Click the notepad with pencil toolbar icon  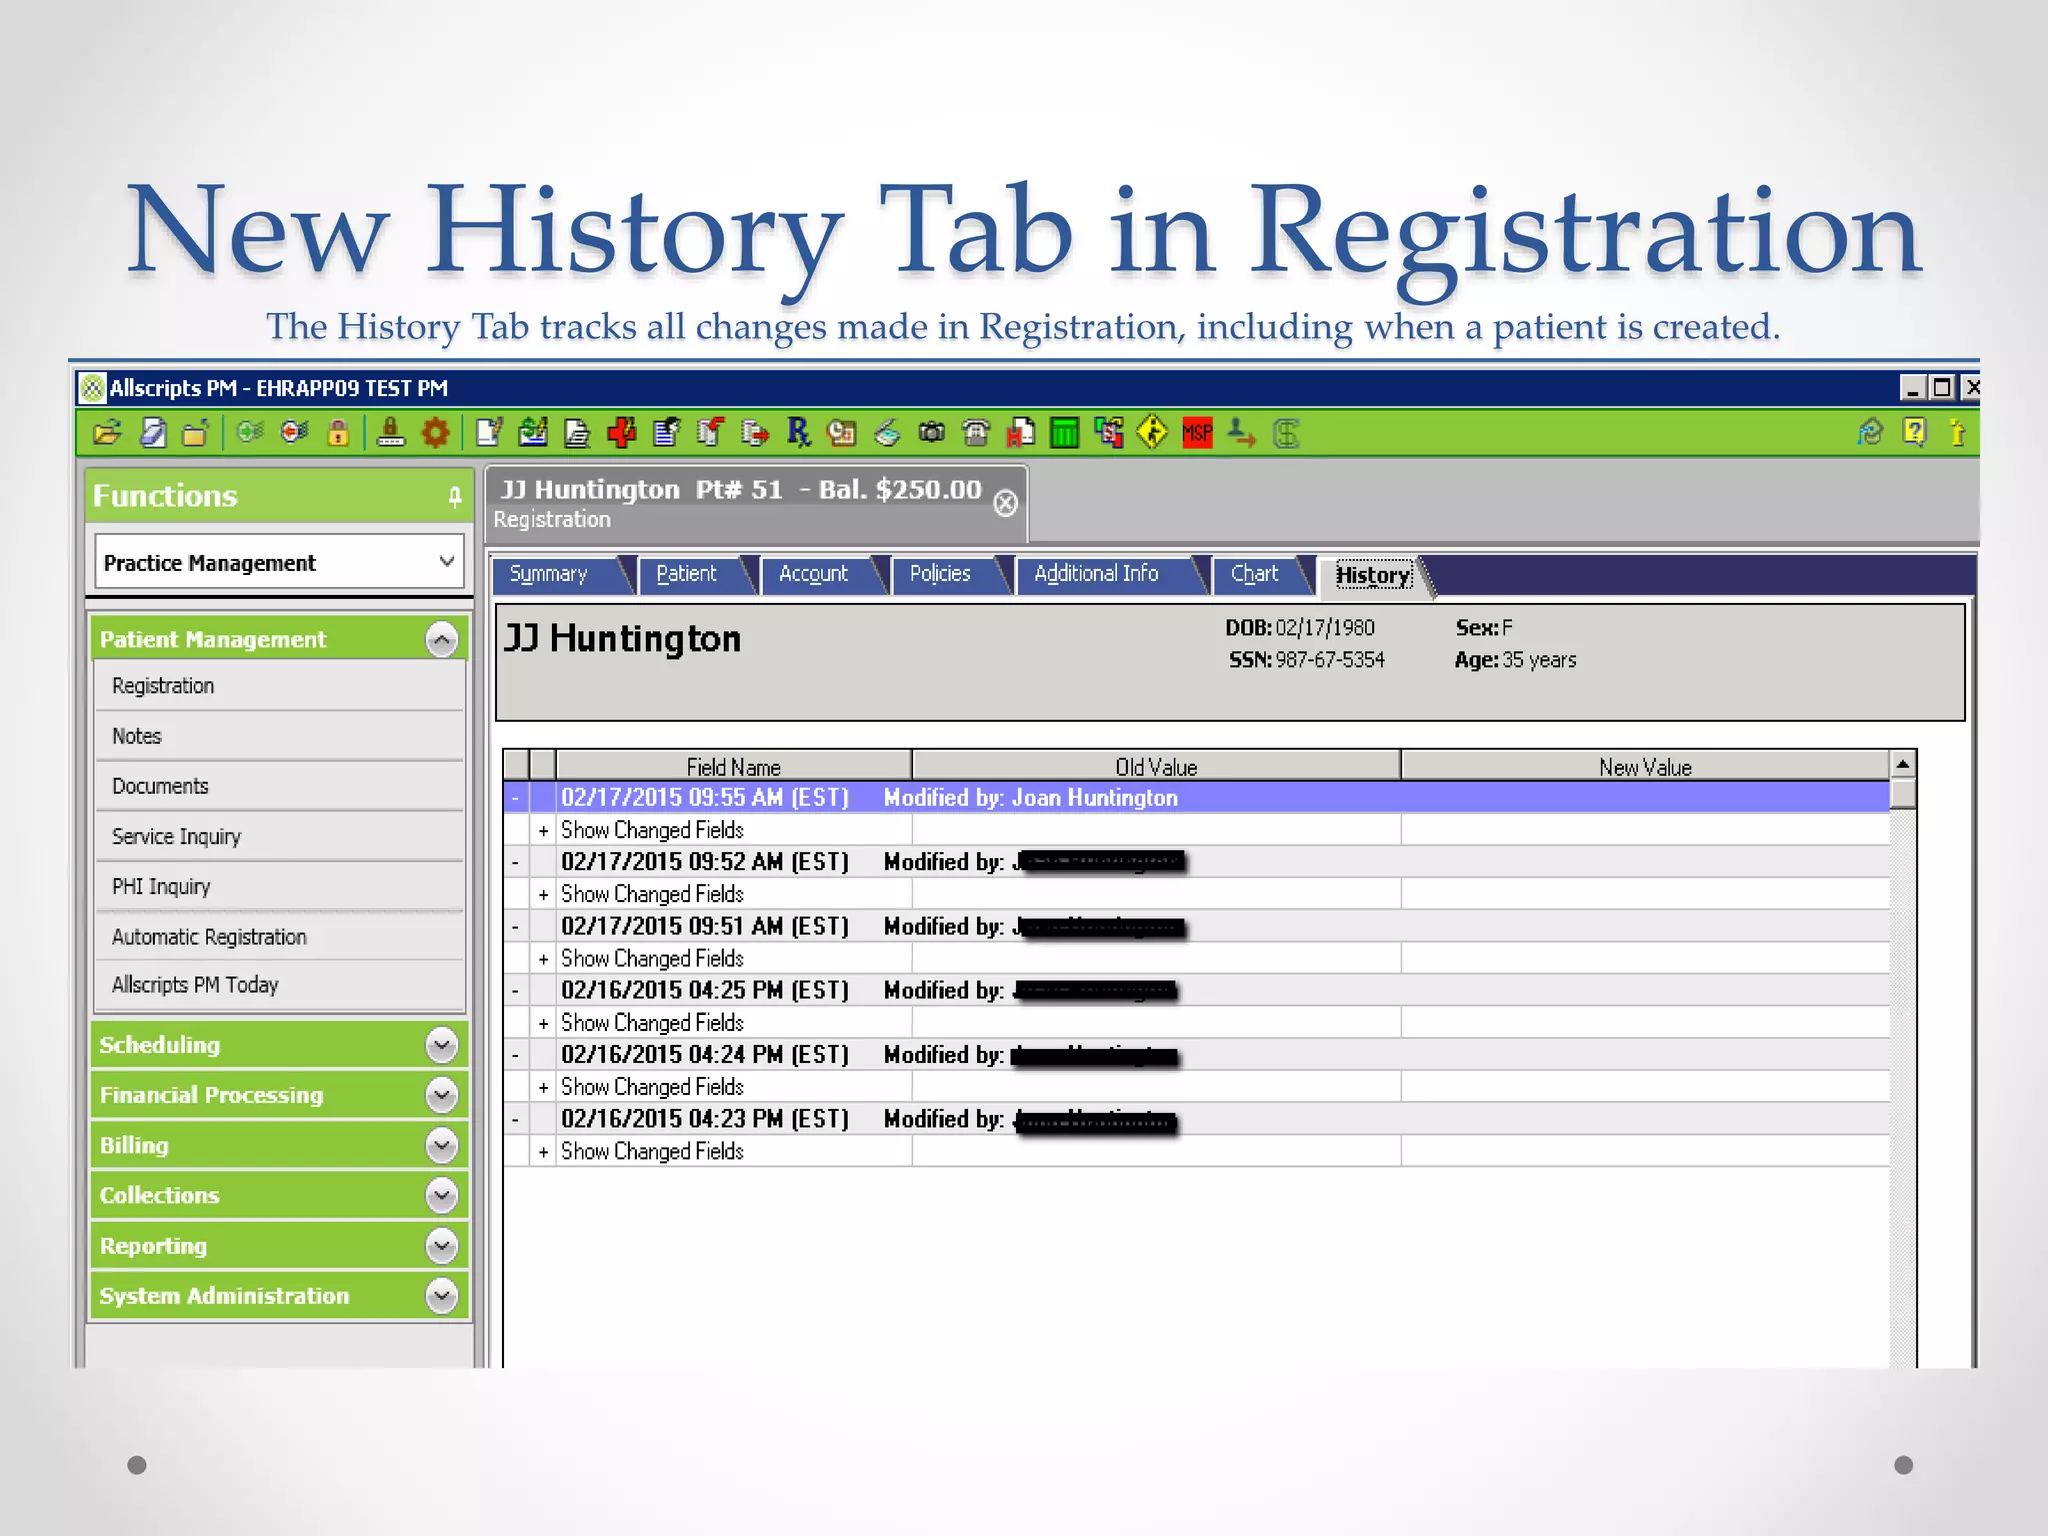tap(489, 433)
